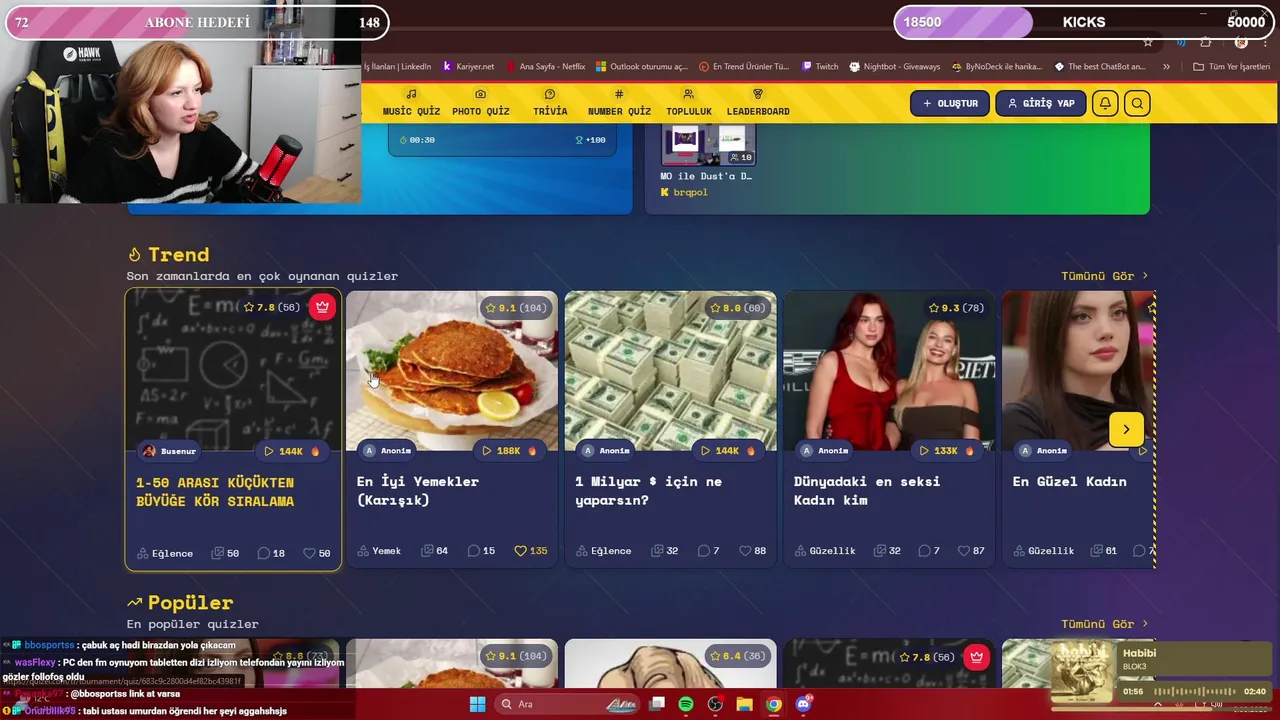
Task: Click the 9.3 star rating badge
Action: (x=955, y=307)
